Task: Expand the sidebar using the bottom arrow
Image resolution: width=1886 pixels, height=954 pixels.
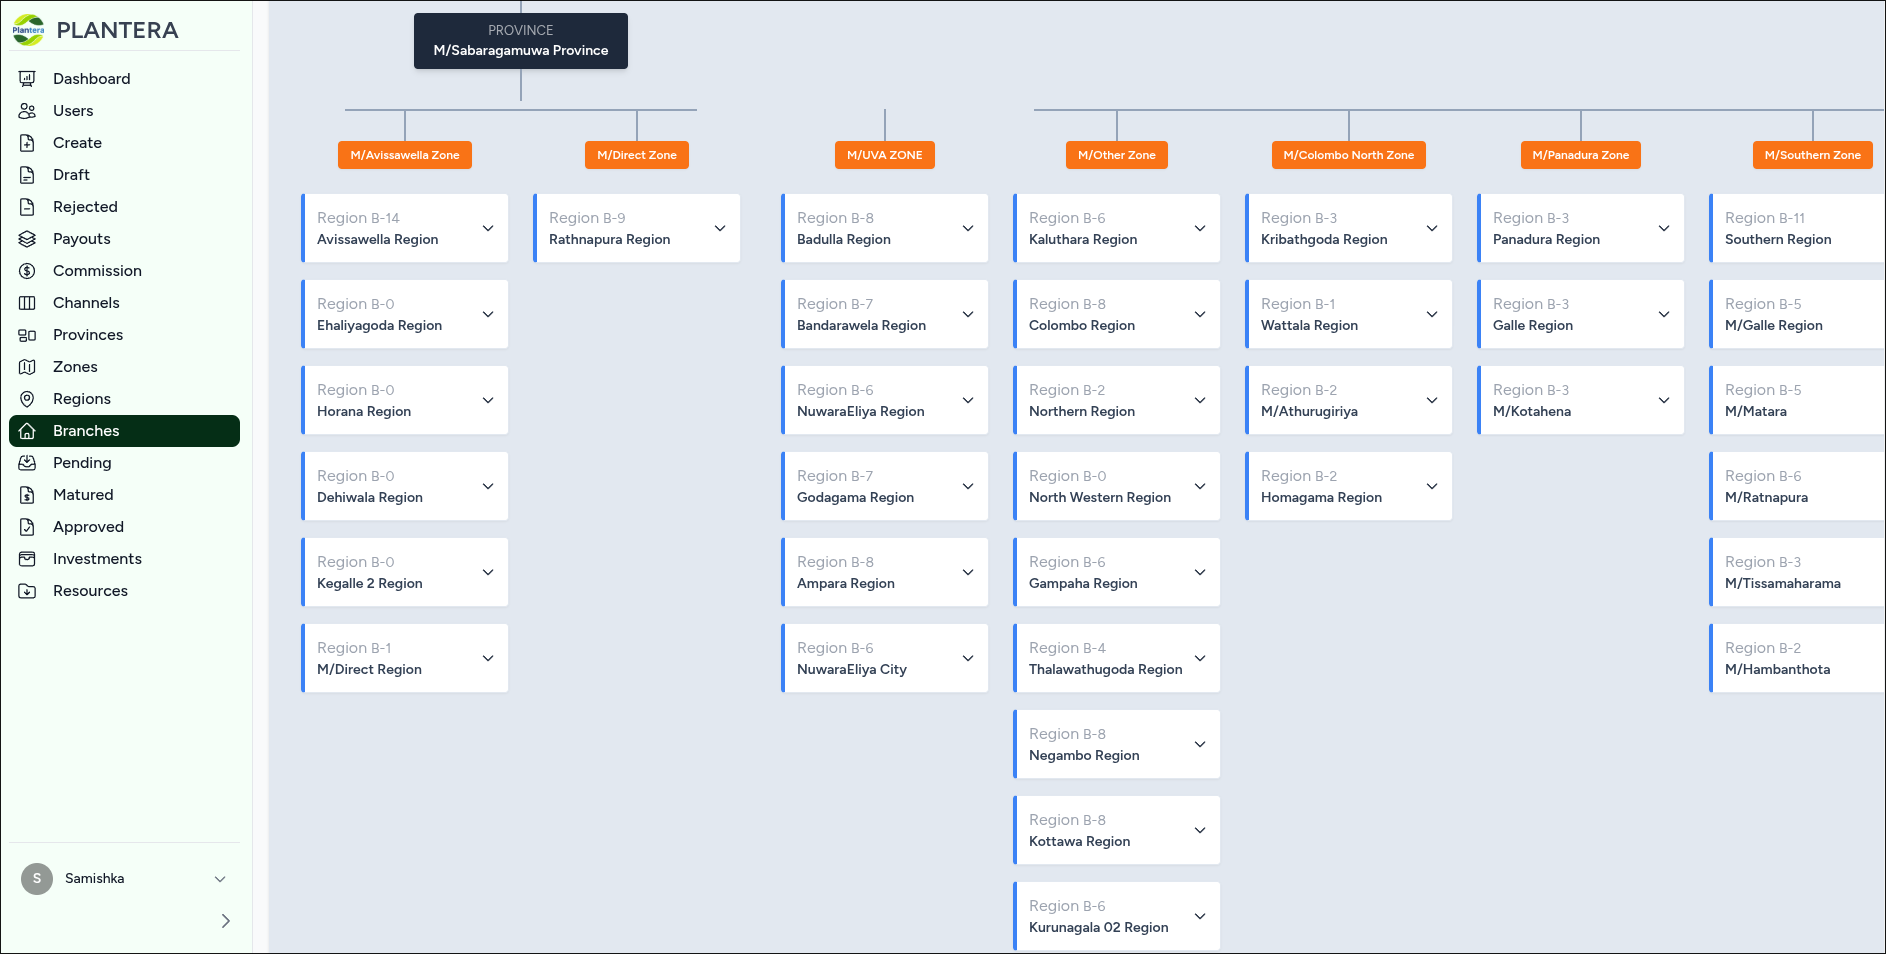Action: point(225,921)
